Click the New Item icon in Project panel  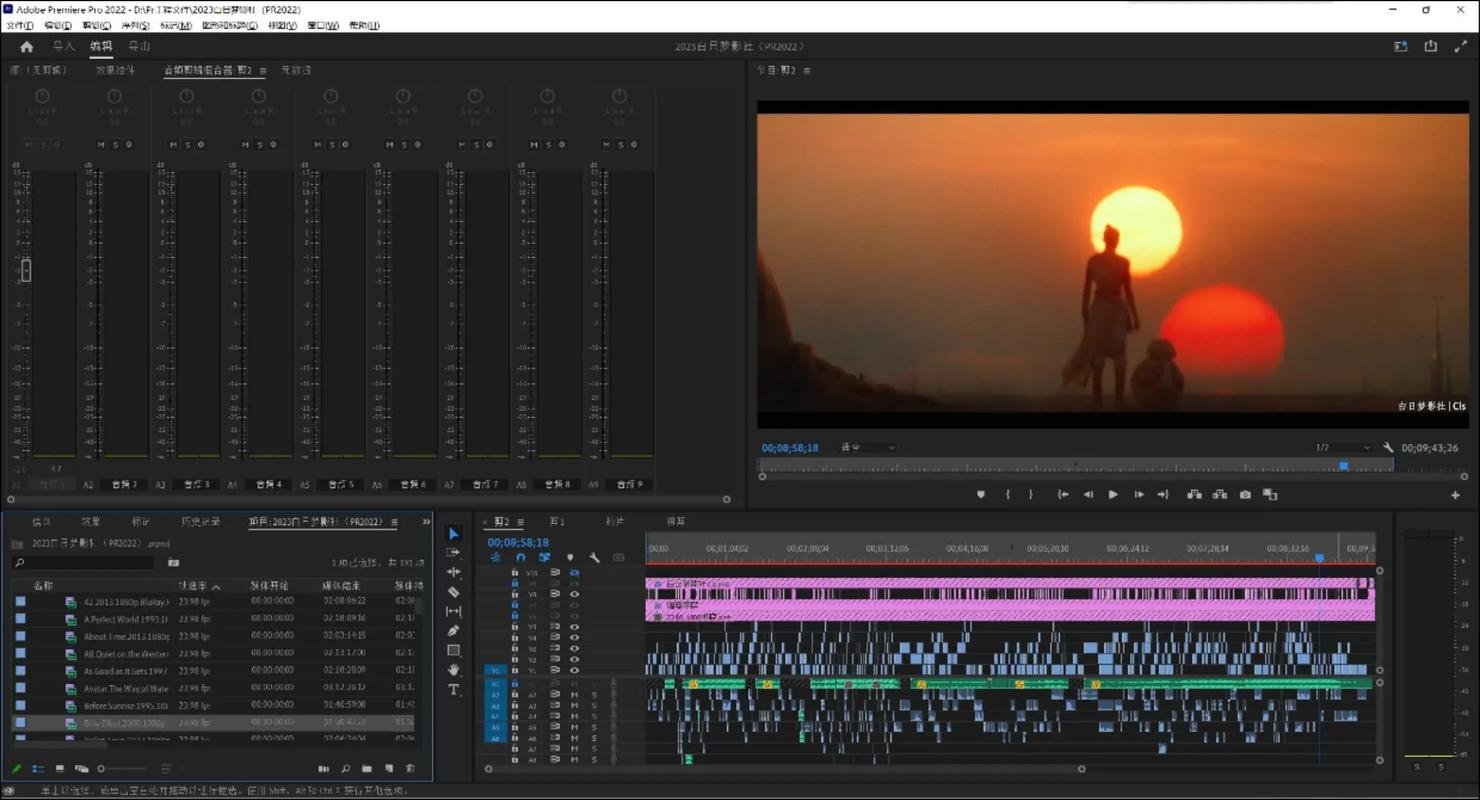[389, 769]
